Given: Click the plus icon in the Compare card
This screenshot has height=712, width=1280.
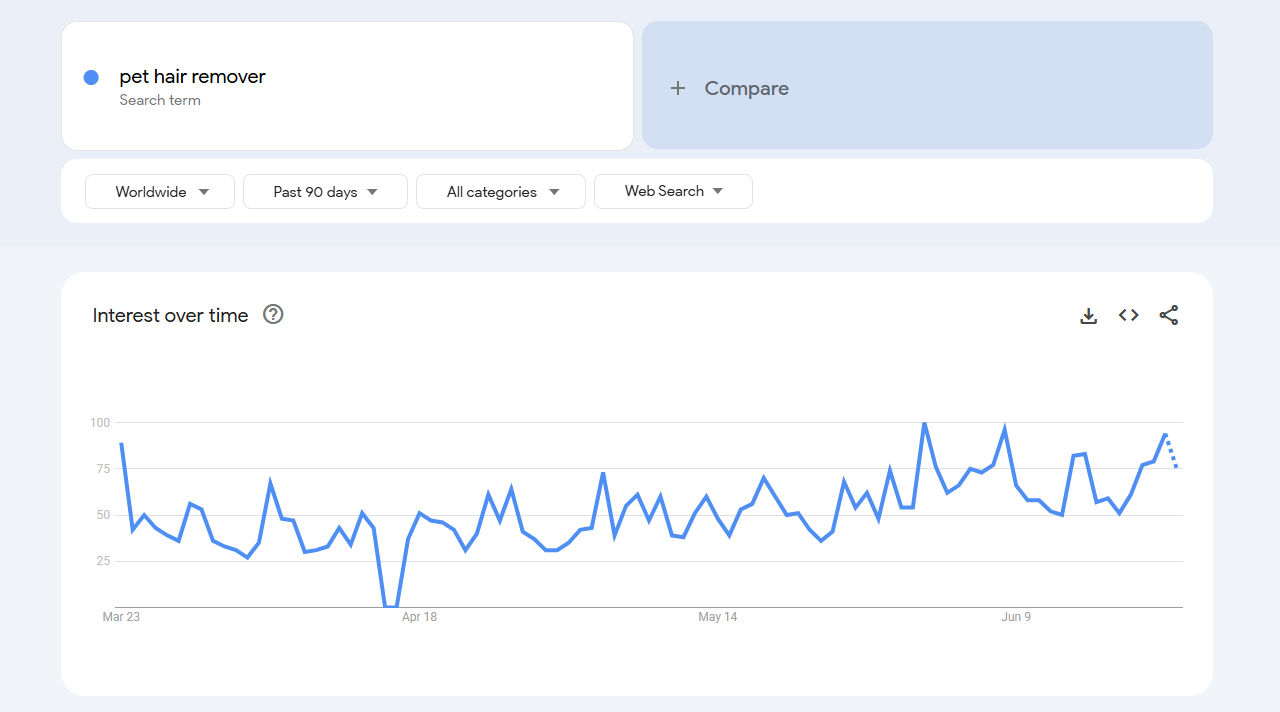Looking at the screenshot, I should 678,88.
